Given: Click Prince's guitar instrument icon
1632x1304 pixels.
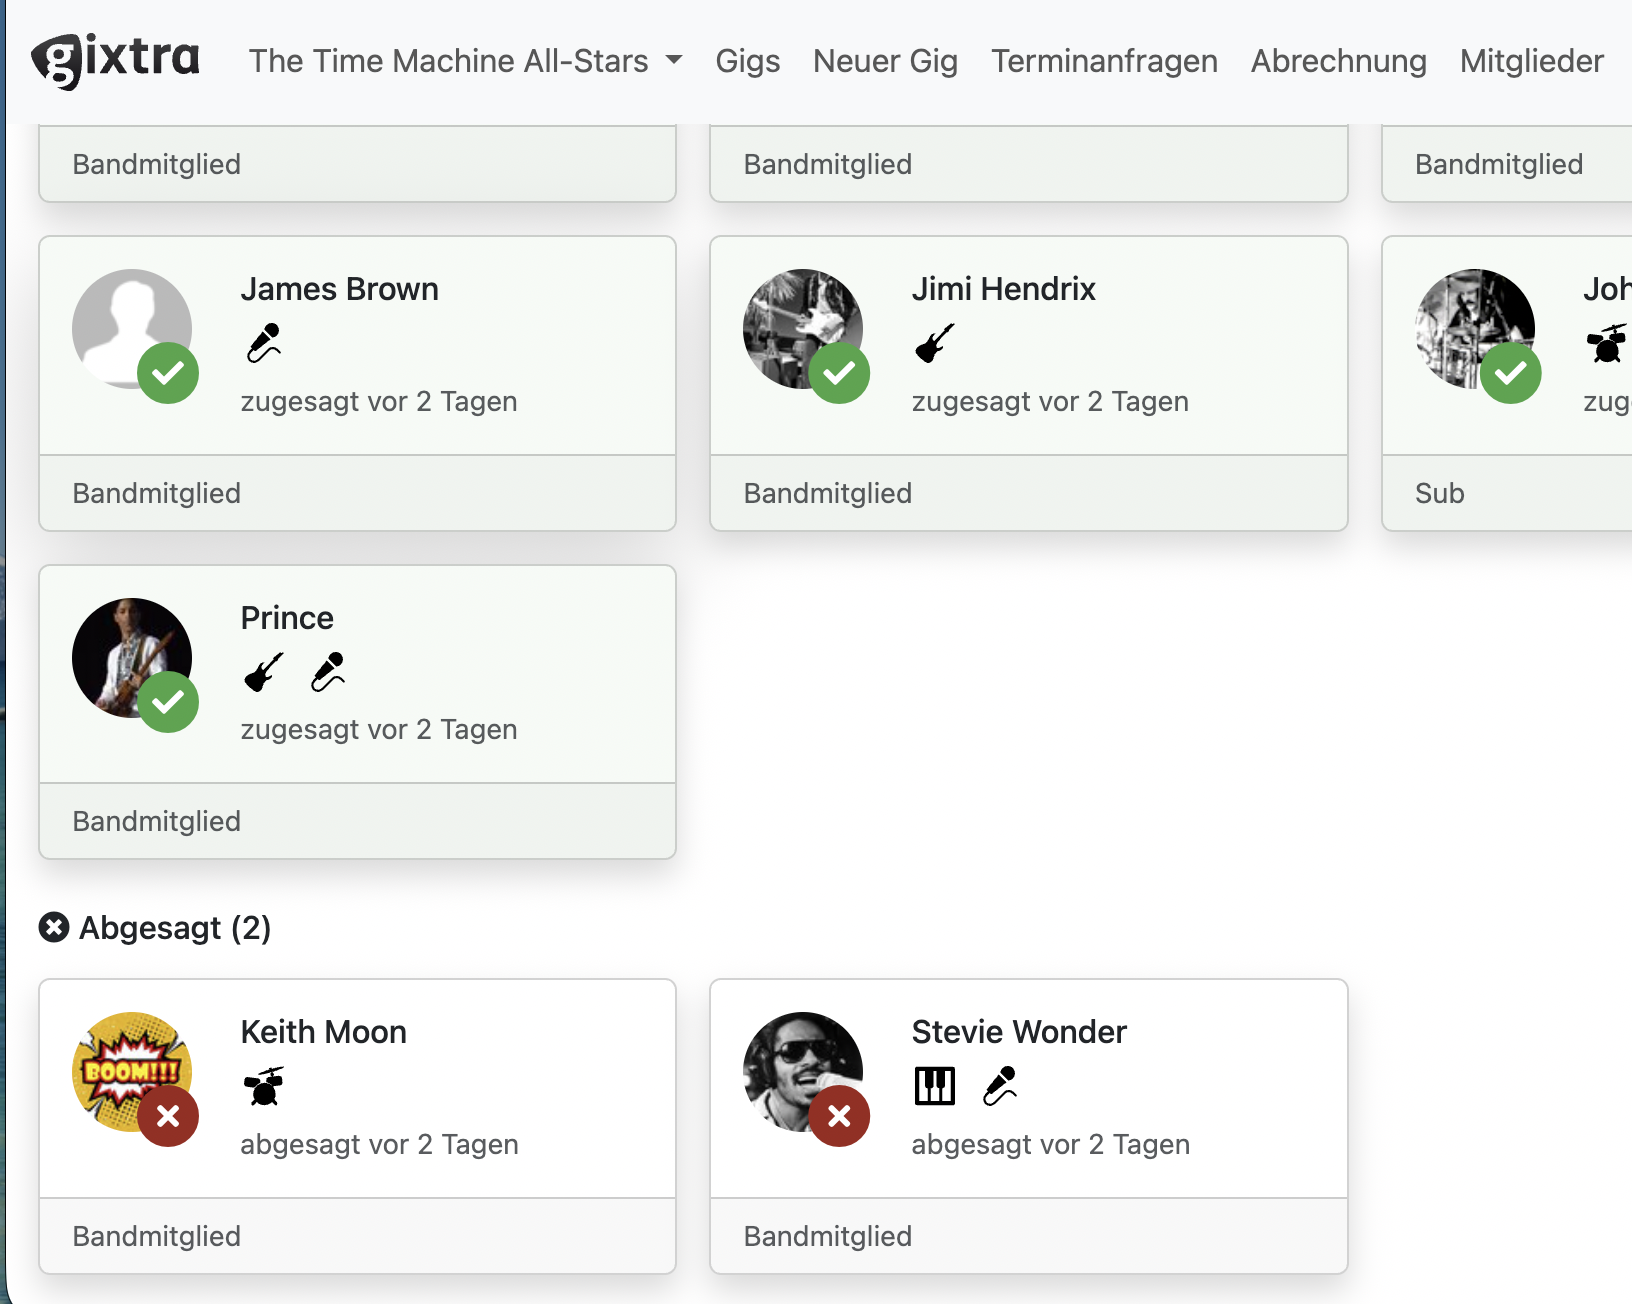Looking at the screenshot, I should tap(264, 672).
